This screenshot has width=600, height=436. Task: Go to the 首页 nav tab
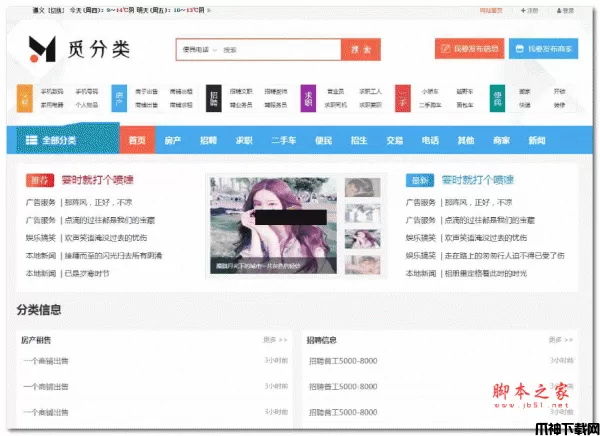137,140
